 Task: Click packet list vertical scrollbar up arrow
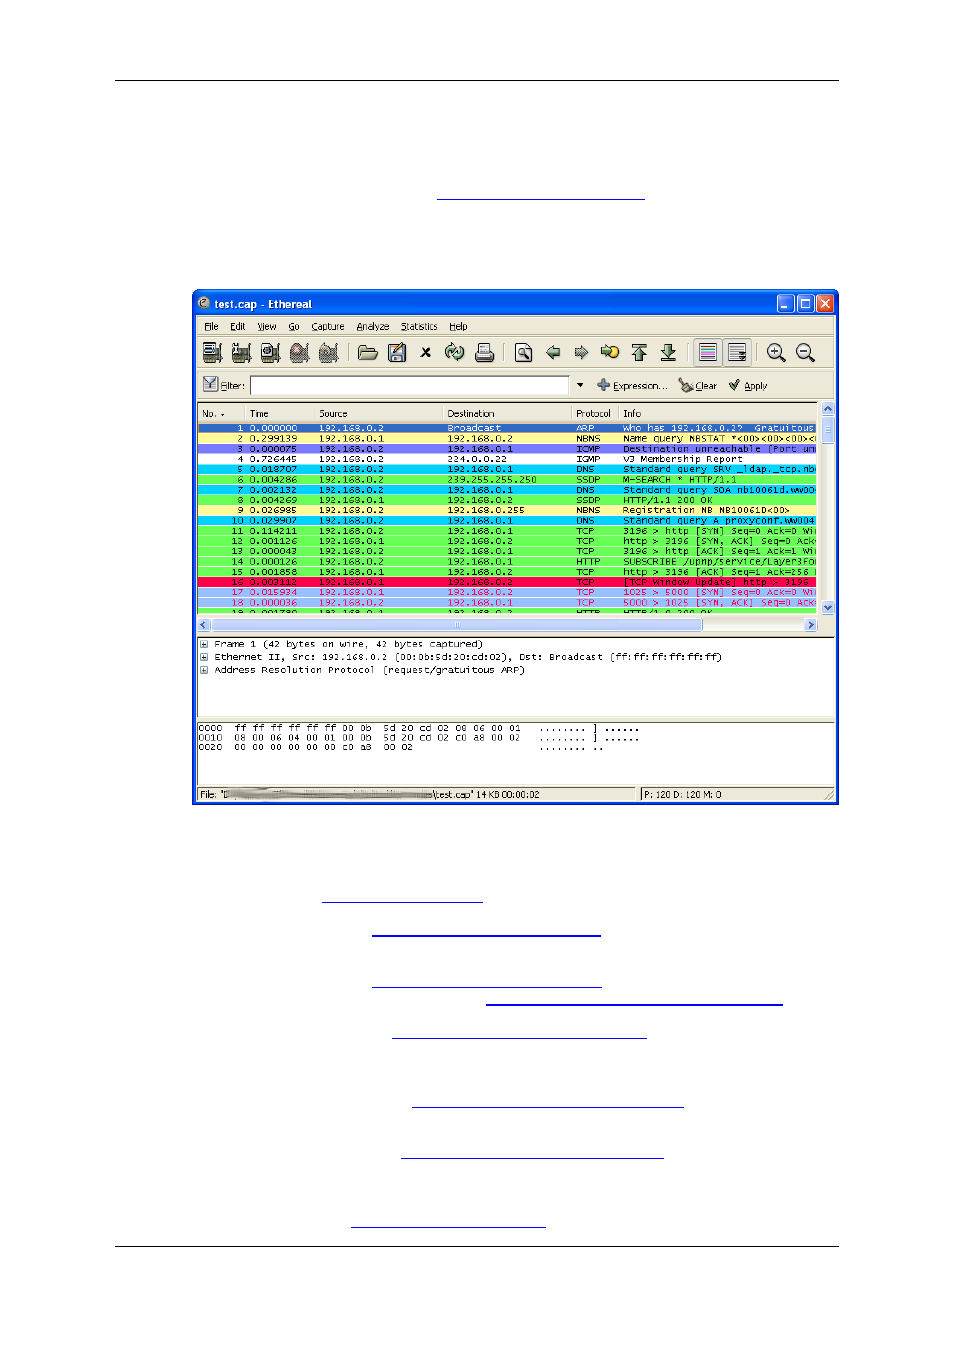tap(828, 408)
